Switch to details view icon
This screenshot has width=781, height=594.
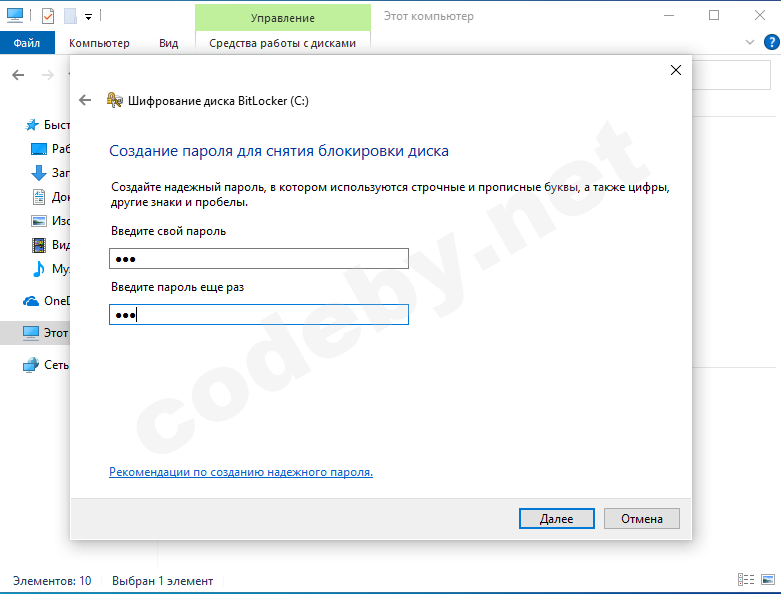746,580
